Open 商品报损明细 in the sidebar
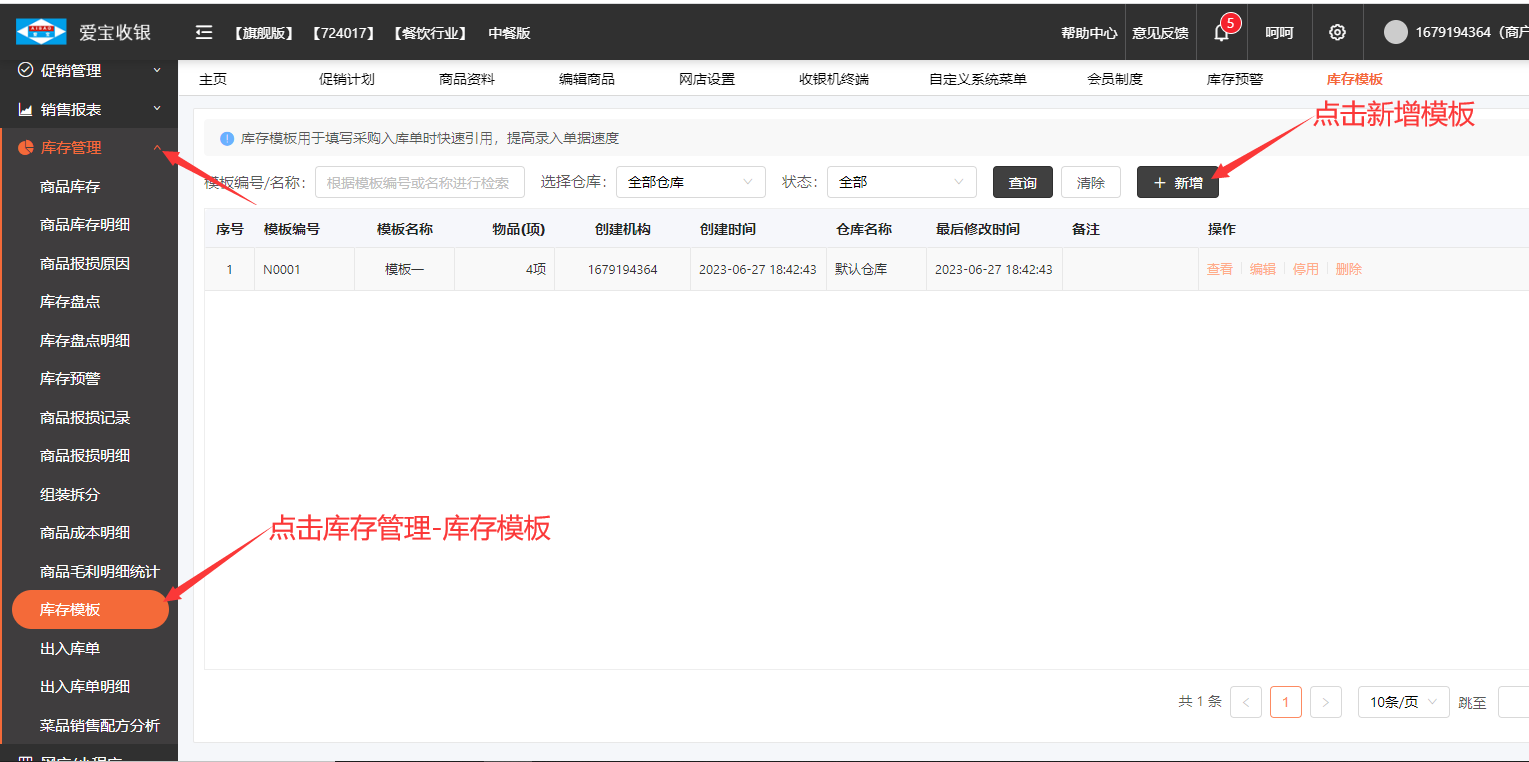The width and height of the screenshot is (1529, 762). (85, 456)
